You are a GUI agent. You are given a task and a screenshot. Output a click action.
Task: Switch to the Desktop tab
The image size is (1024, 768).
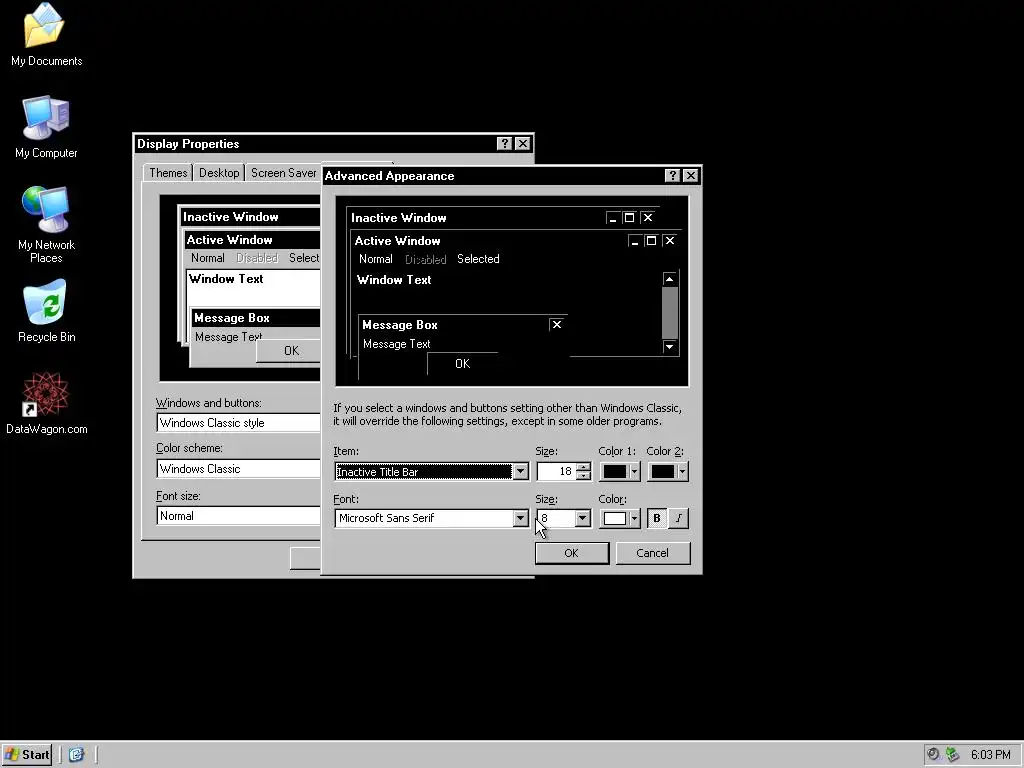point(219,172)
